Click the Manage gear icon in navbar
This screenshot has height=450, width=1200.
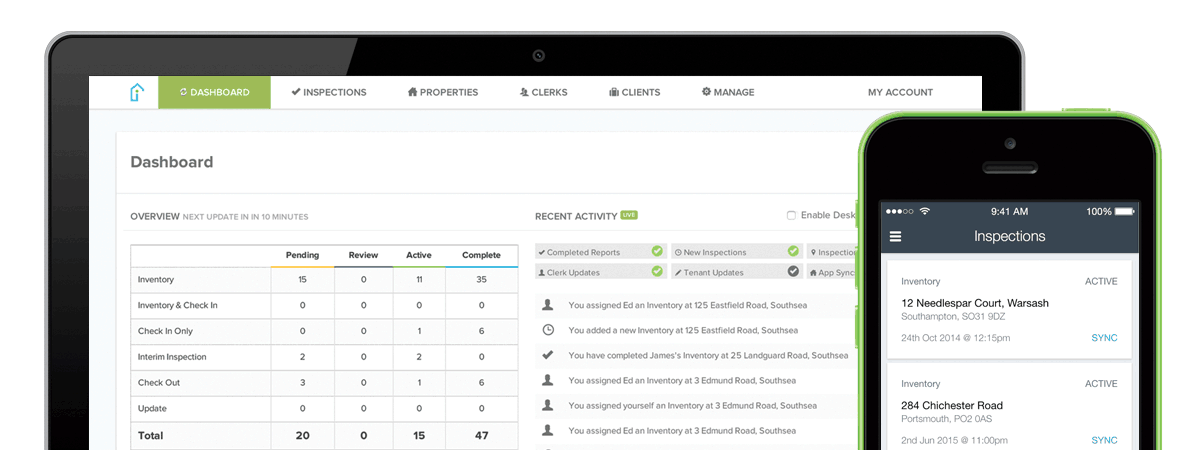[x=706, y=92]
